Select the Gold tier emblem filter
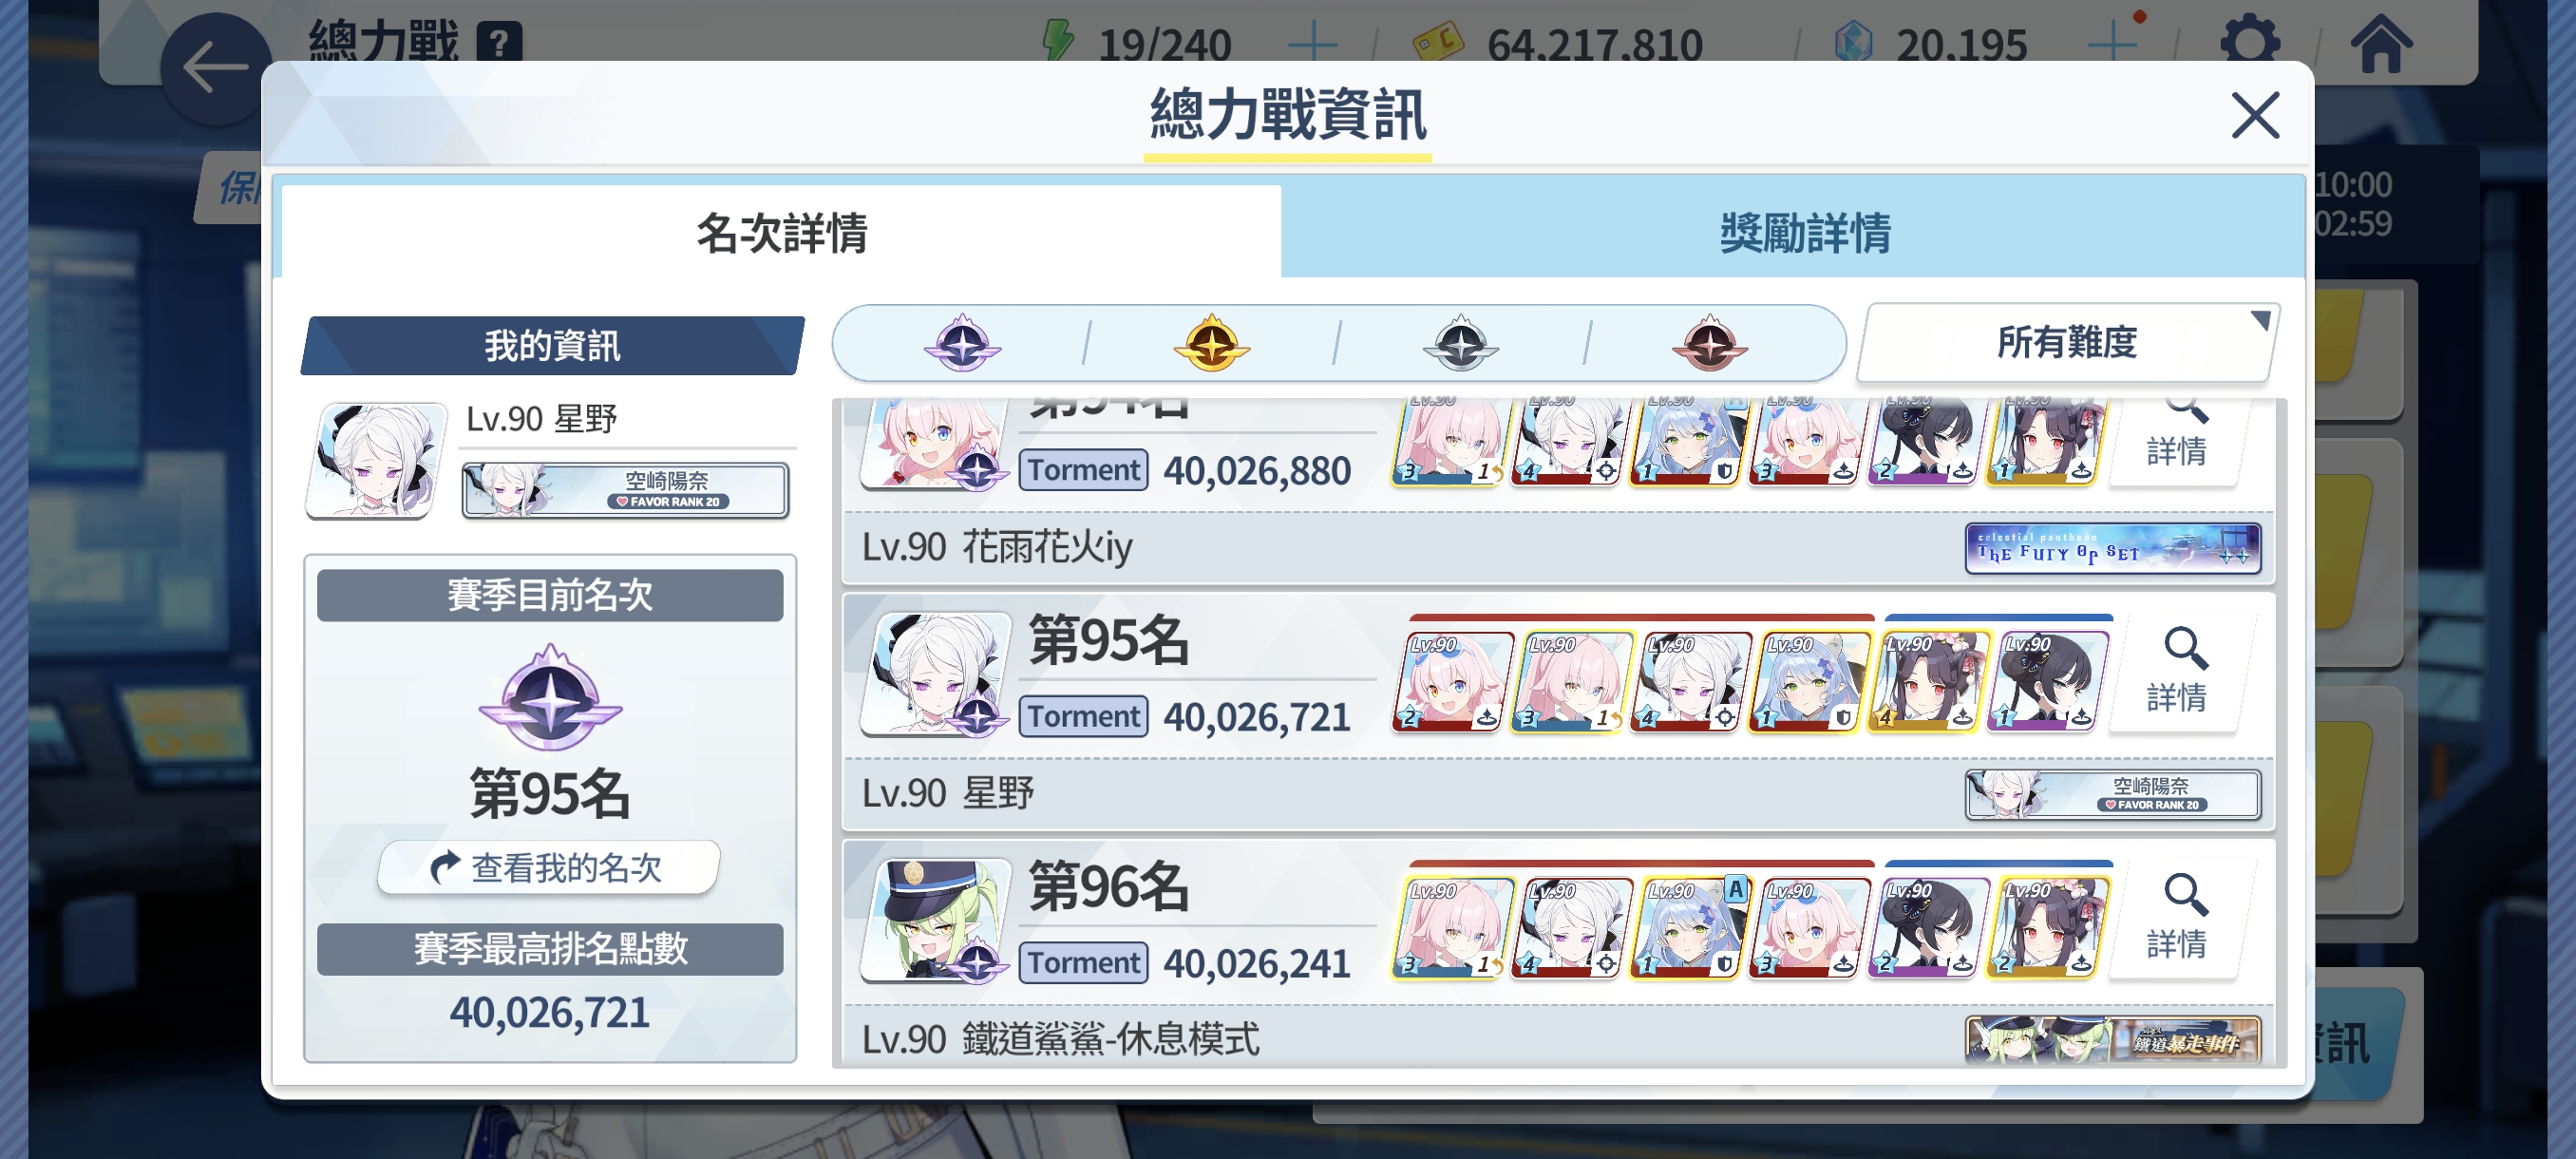This screenshot has height=1159, width=2576. (1210, 344)
